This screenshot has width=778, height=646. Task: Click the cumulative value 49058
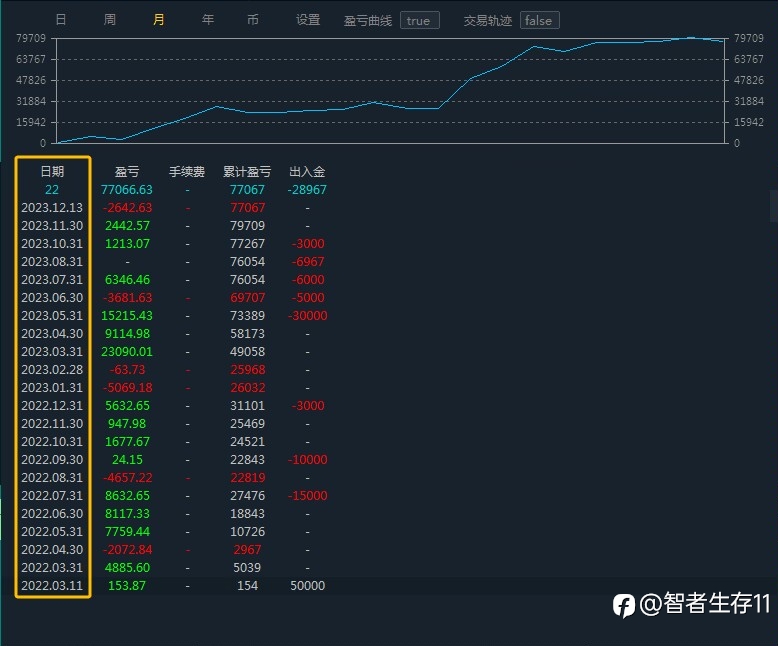[x=247, y=352]
